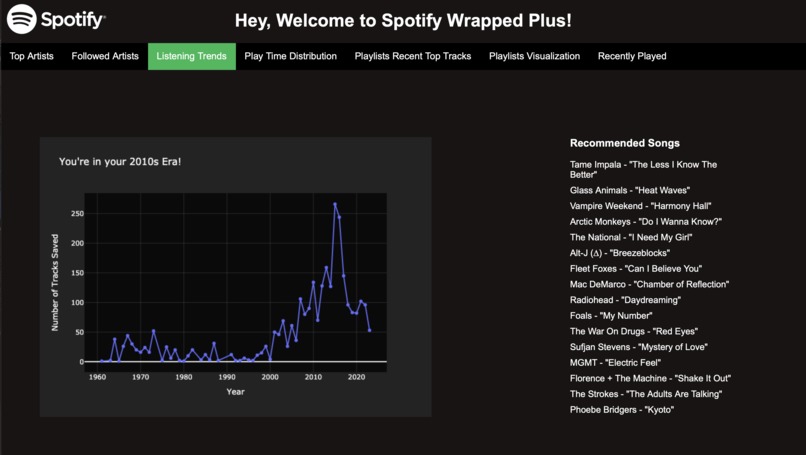
Task: Click the 100 tick label on y-axis
Action: [x=77, y=302]
